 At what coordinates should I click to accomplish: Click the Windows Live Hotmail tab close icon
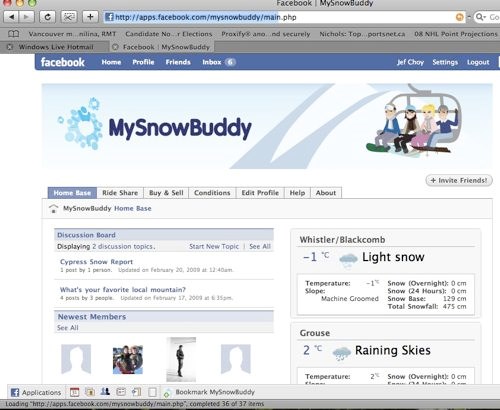[10, 47]
